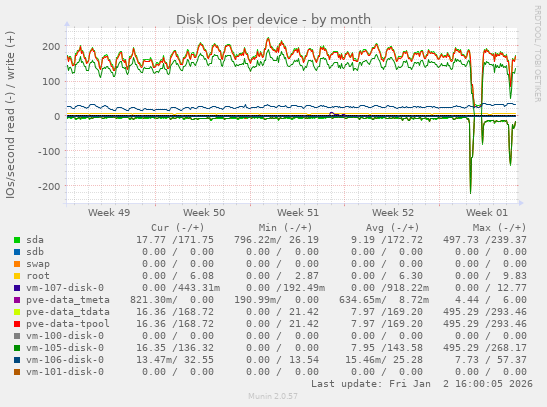
Task: Click the vm-107-disk-0 legend swatch
Action: (17, 288)
